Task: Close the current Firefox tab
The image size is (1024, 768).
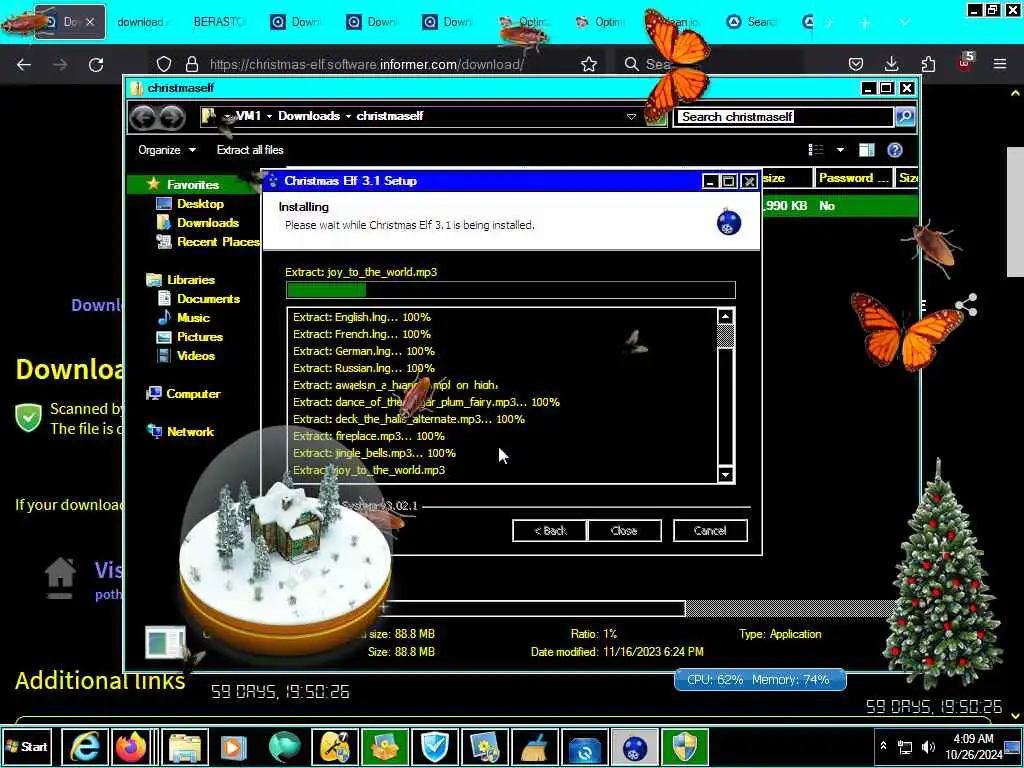Action: click(90, 22)
